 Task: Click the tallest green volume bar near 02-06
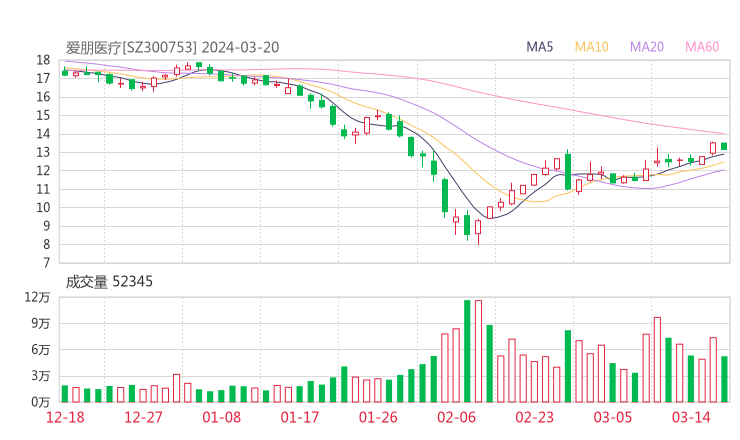467,351
